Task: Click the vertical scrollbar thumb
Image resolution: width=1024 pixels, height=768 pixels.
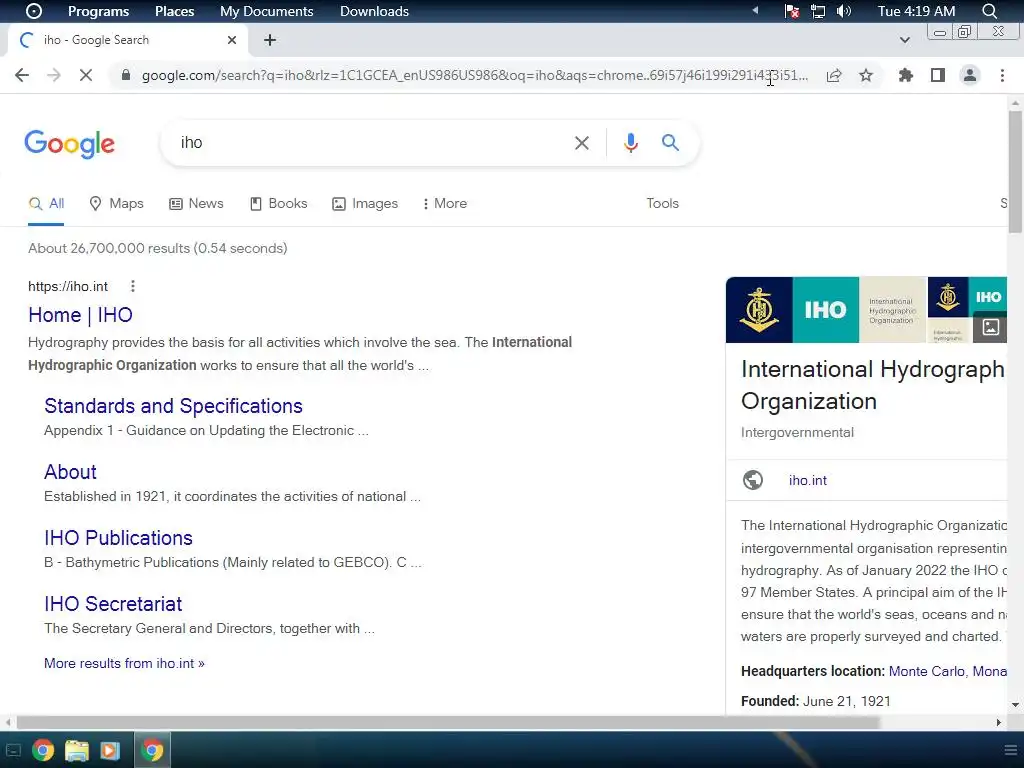Action: [x=1015, y=171]
